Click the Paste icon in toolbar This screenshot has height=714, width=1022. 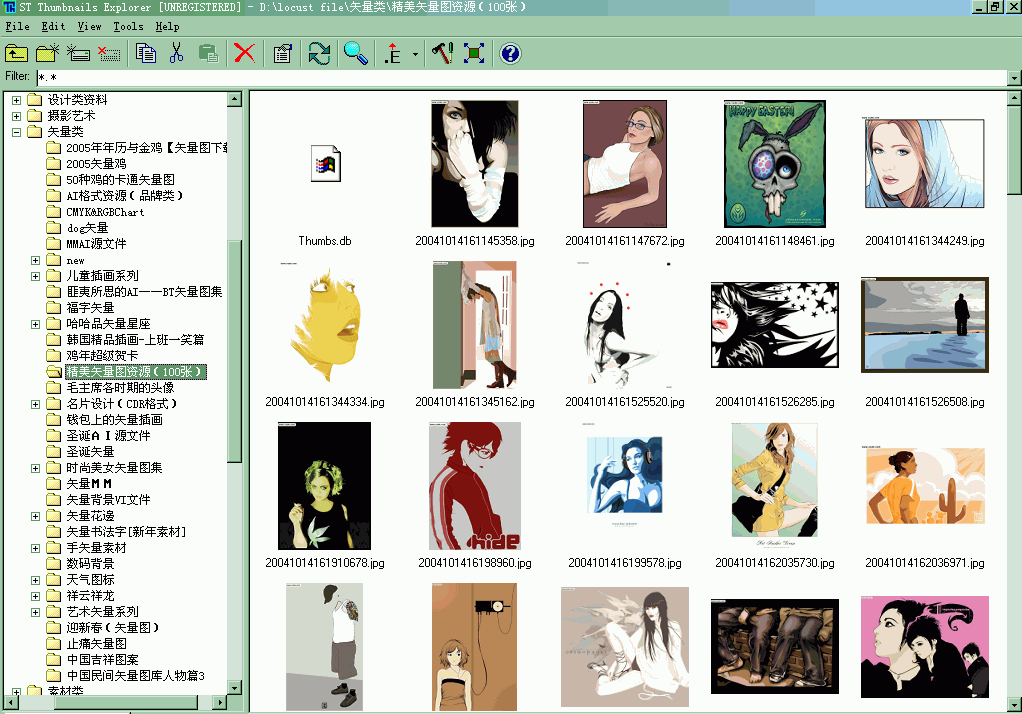tap(208, 53)
